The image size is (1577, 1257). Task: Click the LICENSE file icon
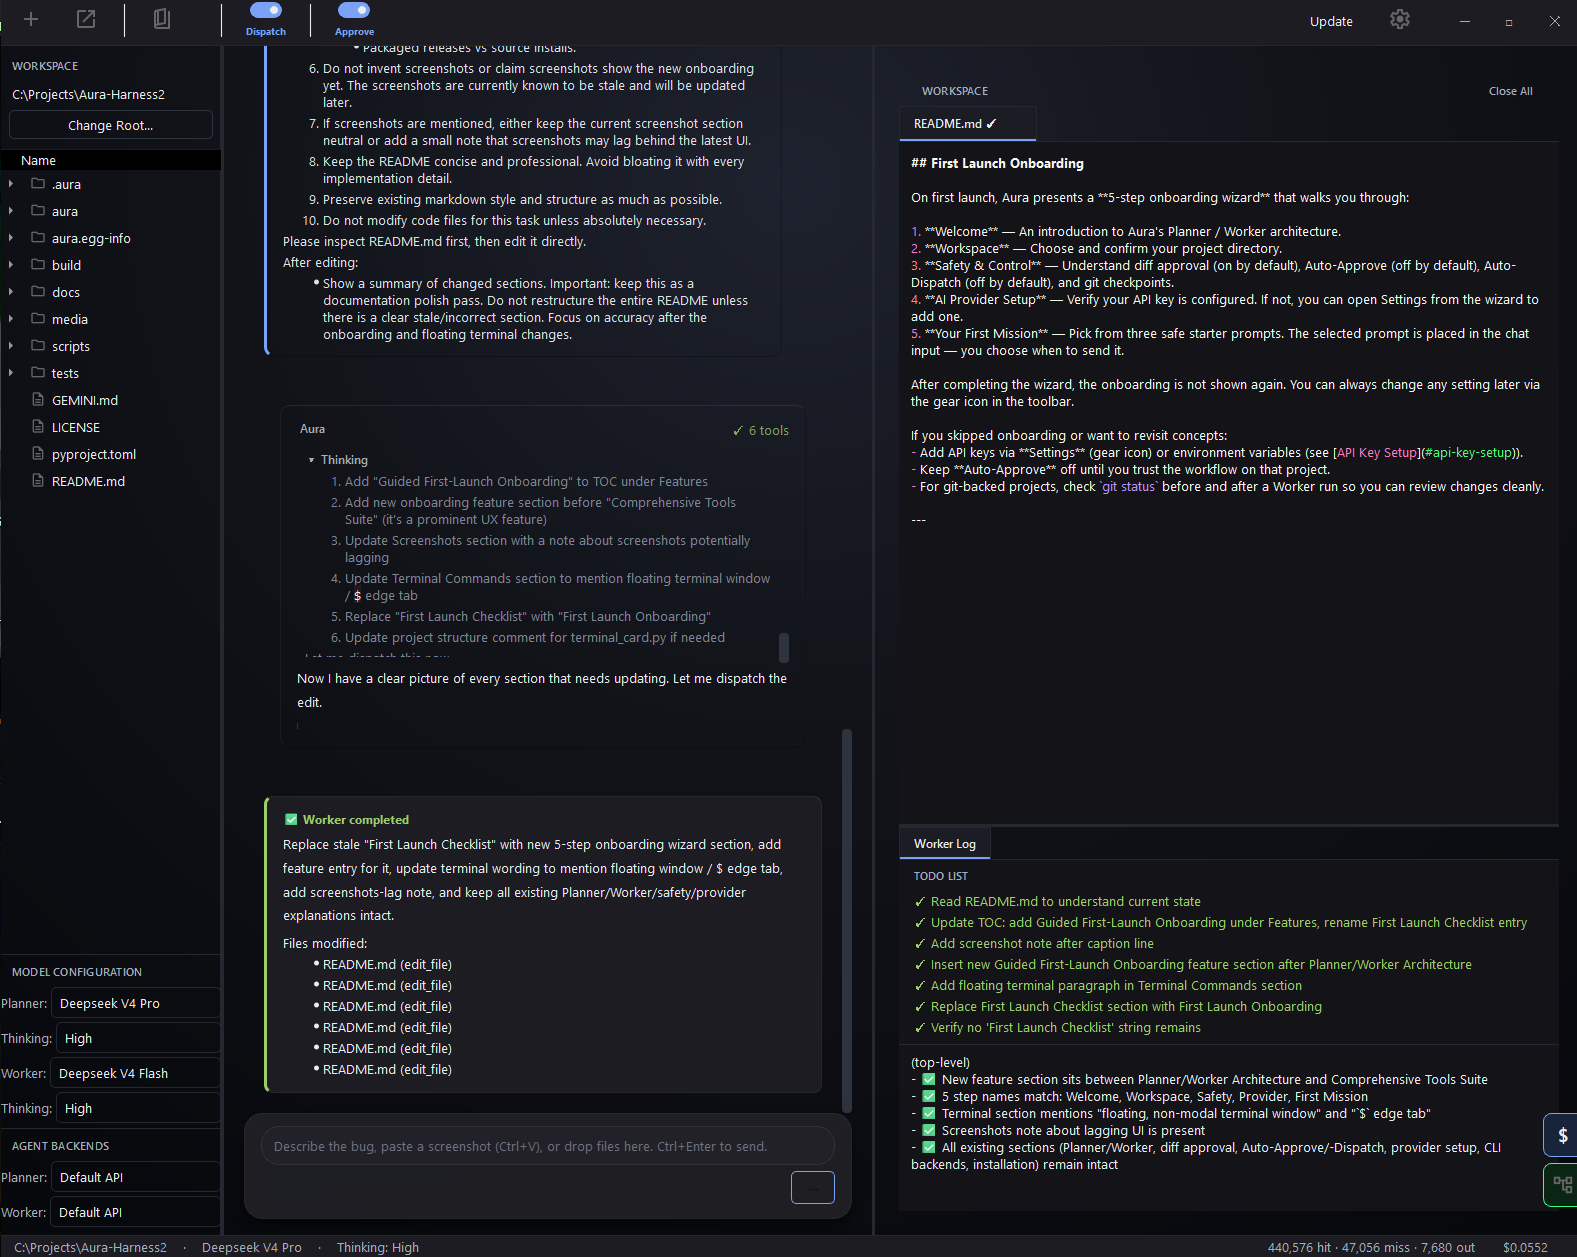pos(38,427)
